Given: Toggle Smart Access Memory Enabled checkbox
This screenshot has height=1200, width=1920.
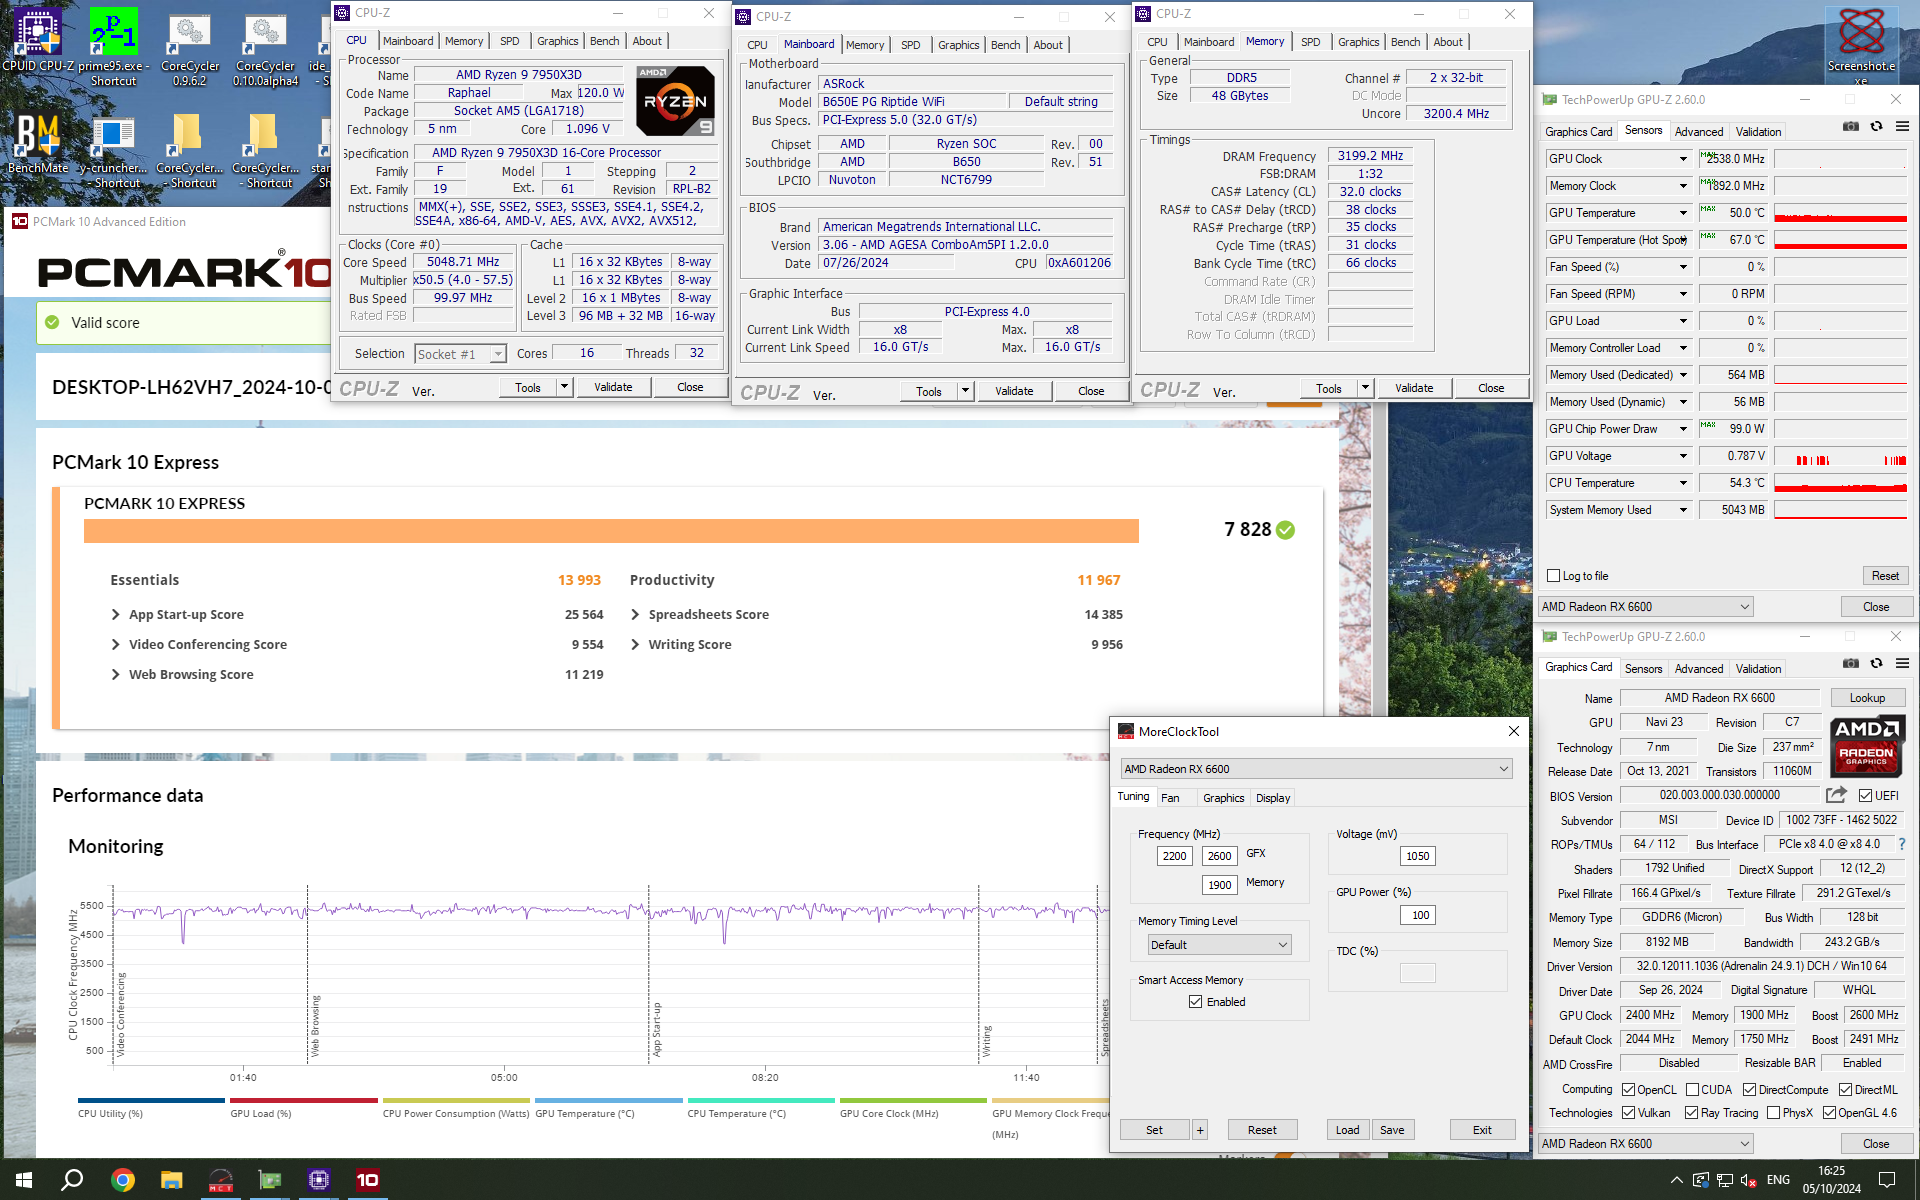Looking at the screenshot, I should pos(1195,1002).
